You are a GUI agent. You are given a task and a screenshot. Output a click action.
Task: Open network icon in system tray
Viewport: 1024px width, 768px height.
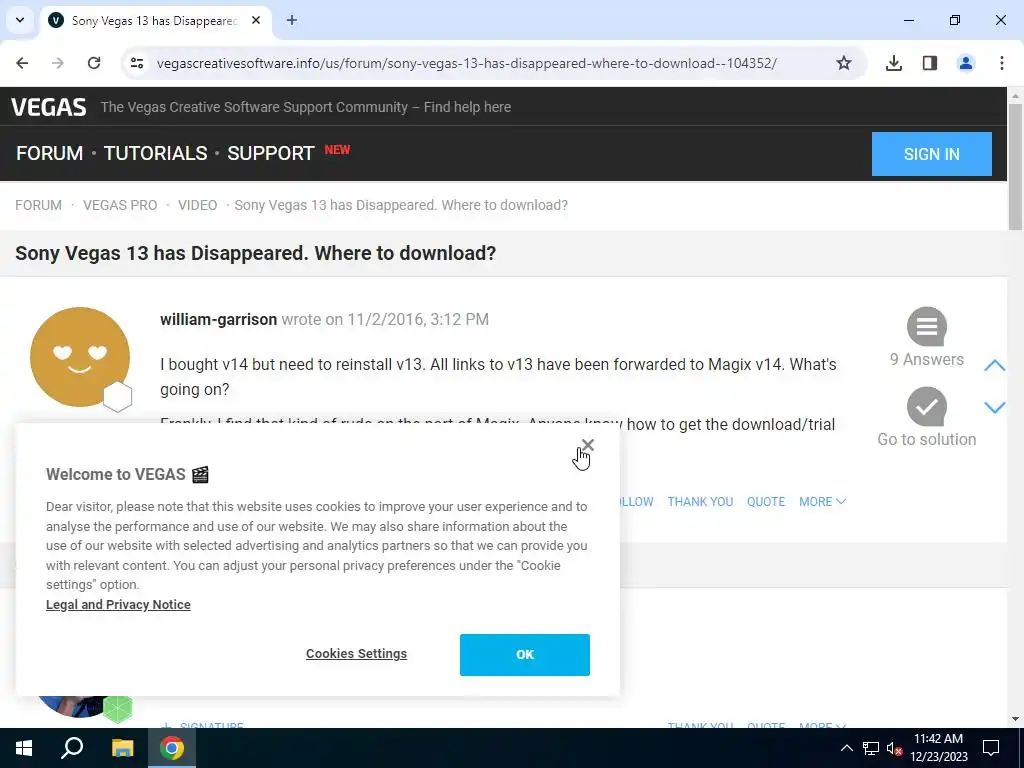point(871,748)
